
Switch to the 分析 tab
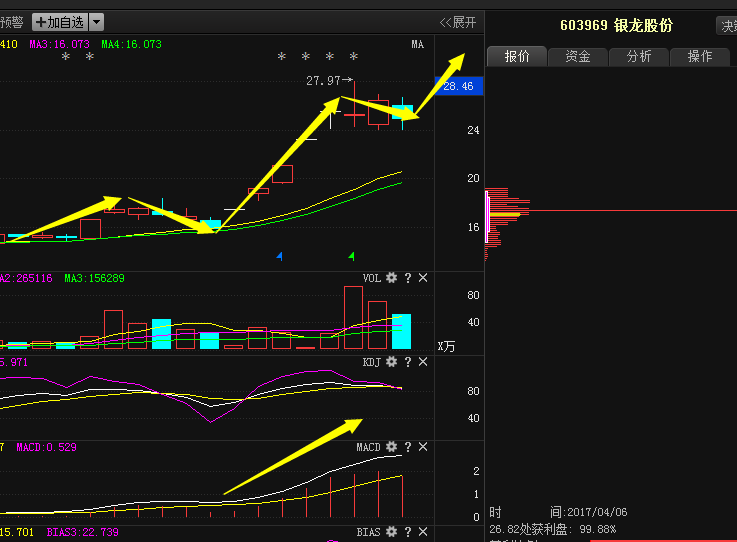pos(639,56)
